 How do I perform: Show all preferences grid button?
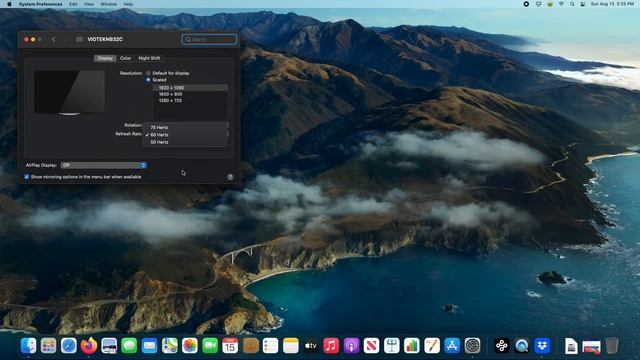tap(79, 39)
